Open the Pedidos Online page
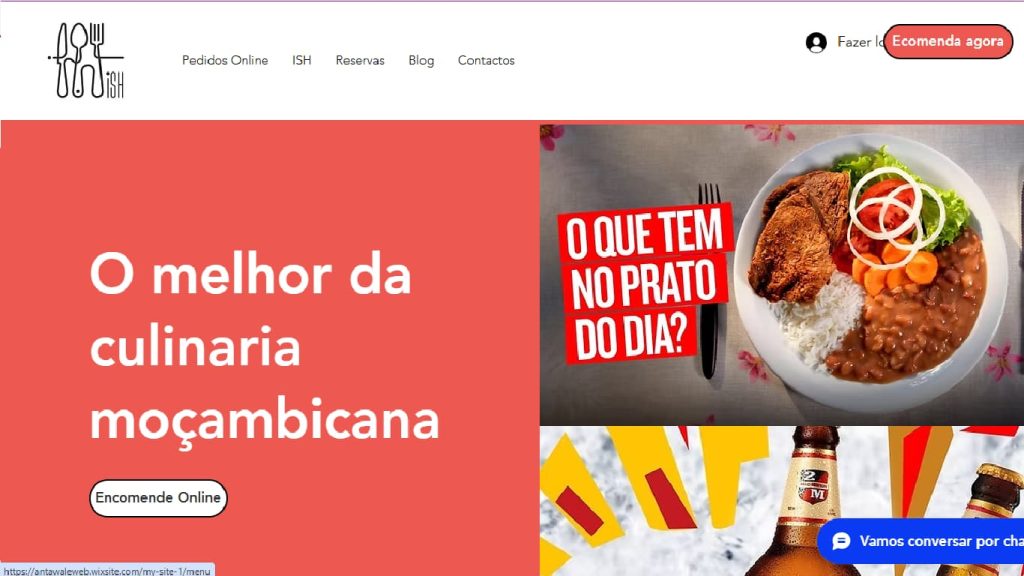Screen dimensions: 1024x576 click(x=225, y=60)
